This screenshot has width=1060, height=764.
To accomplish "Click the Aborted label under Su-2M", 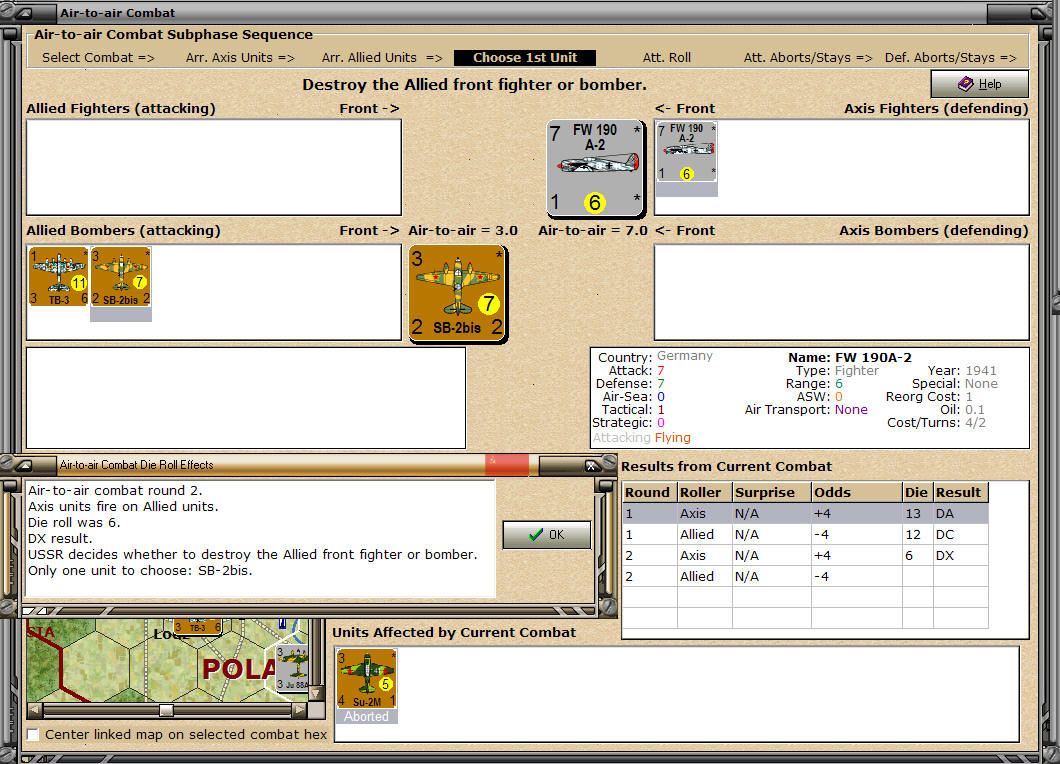I will (366, 717).
